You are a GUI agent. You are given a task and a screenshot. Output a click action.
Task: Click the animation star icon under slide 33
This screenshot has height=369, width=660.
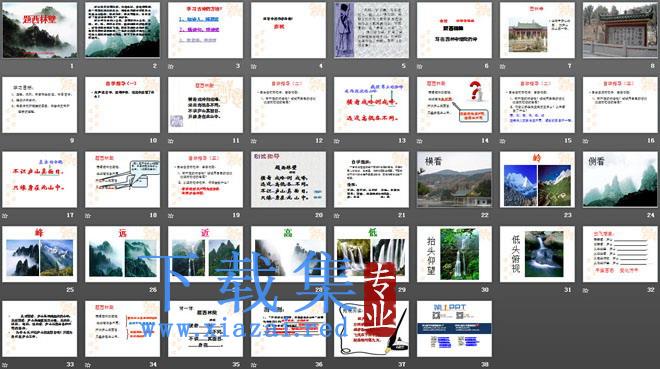click(x=5, y=365)
